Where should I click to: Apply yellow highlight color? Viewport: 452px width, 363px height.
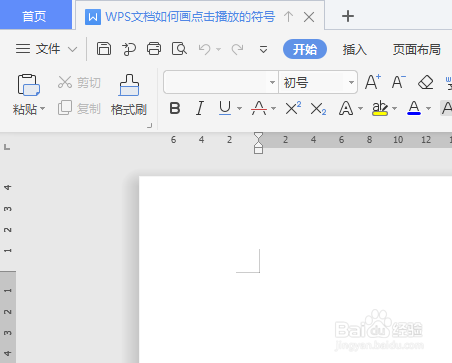coord(380,108)
